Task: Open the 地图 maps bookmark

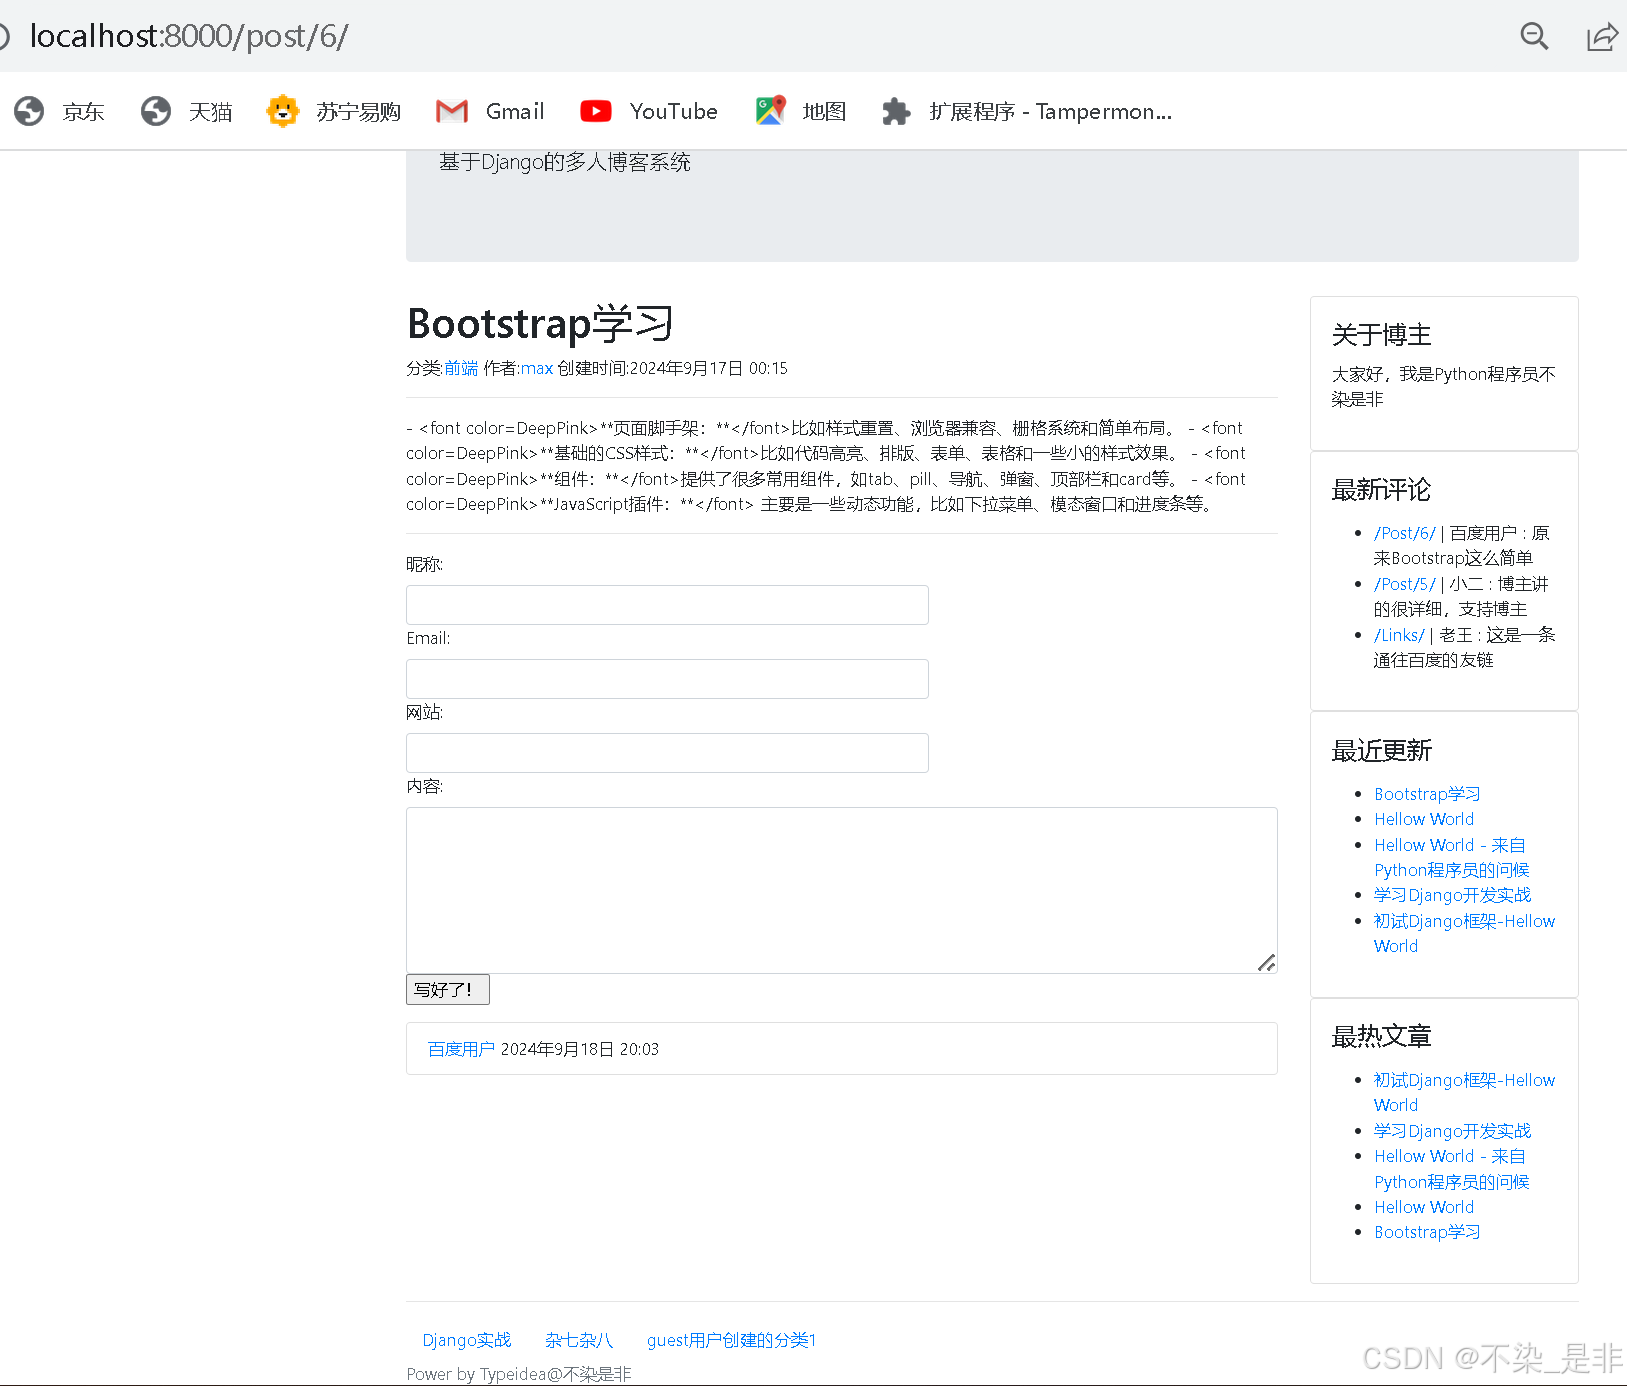Action: click(x=801, y=111)
